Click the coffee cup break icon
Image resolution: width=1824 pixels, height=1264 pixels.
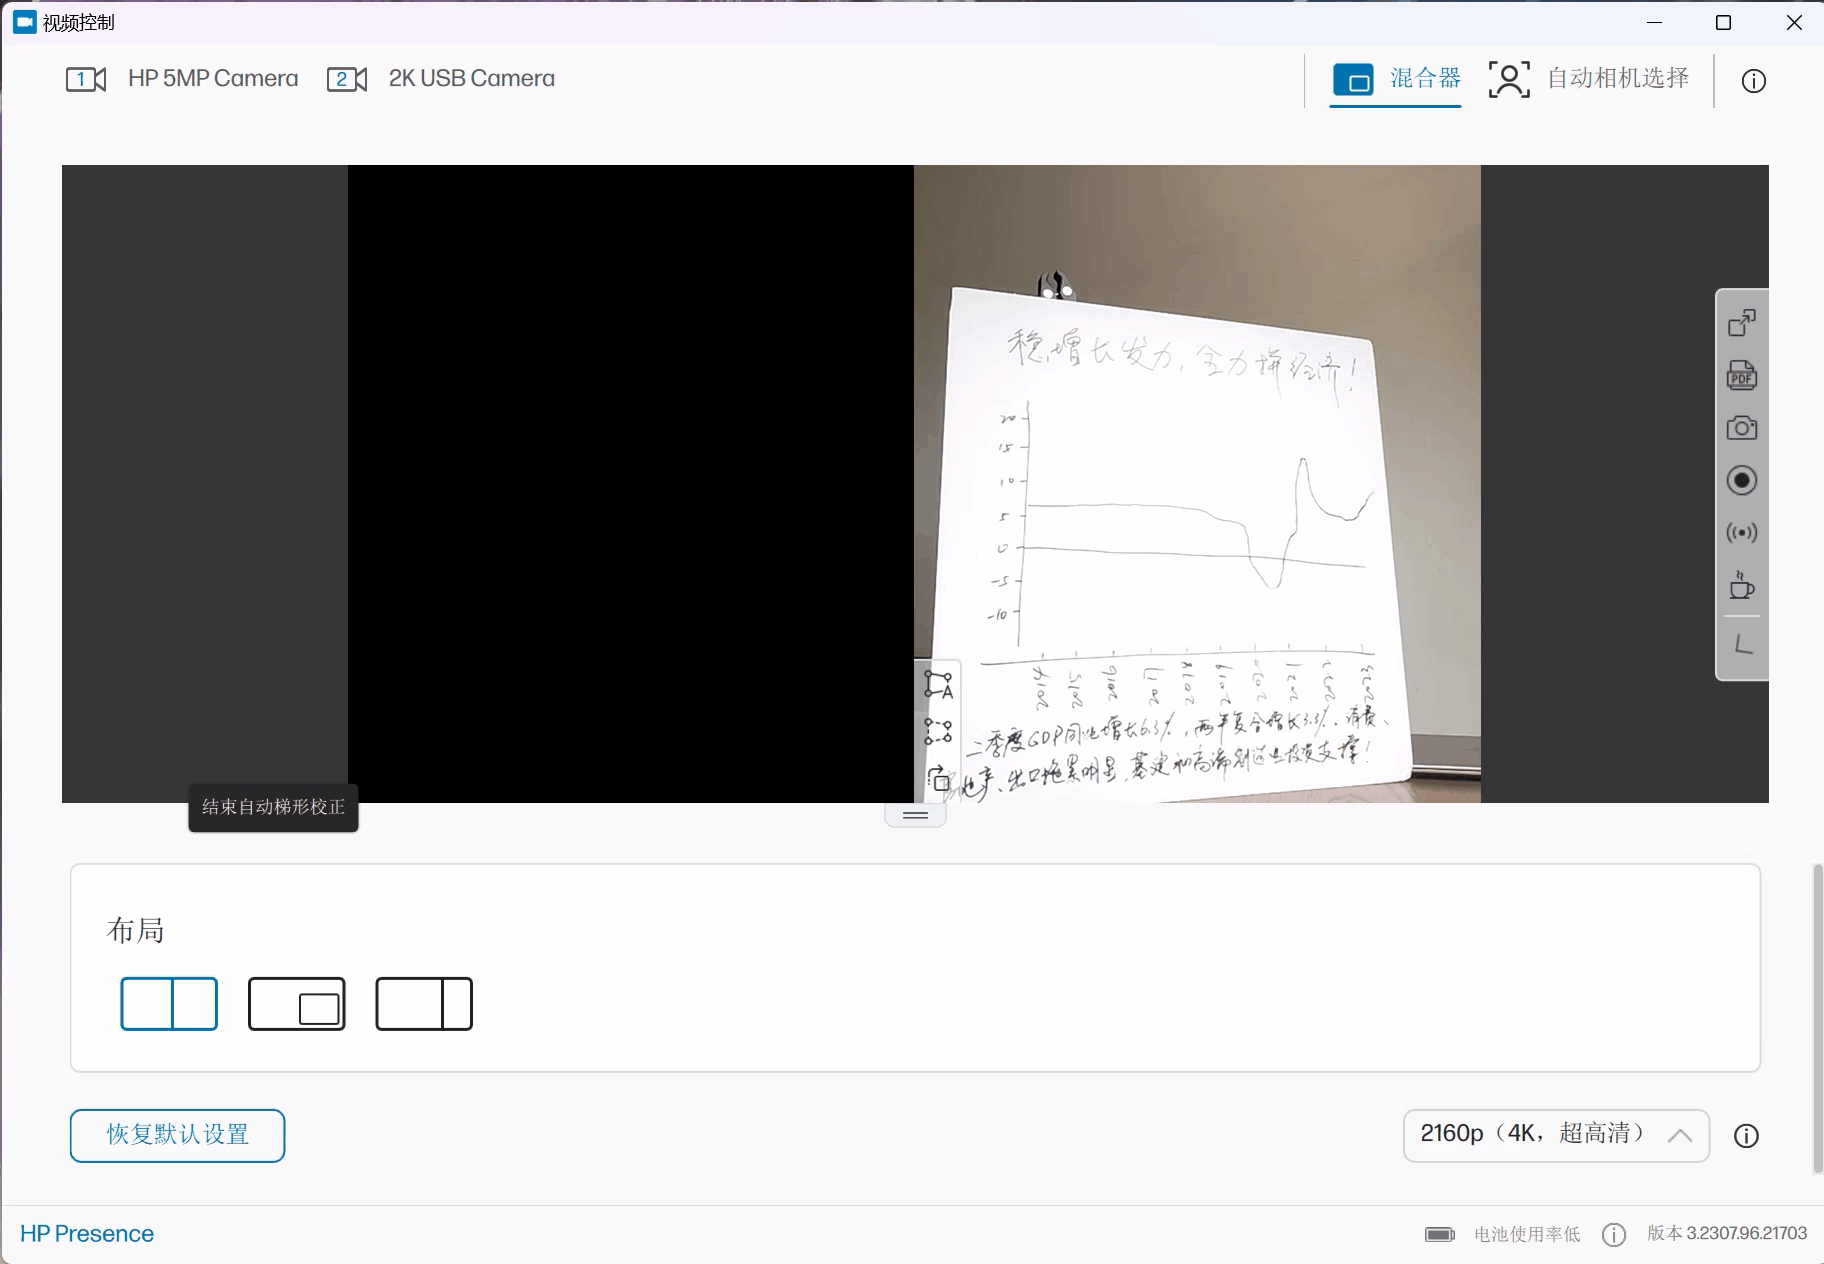pos(1741,586)
